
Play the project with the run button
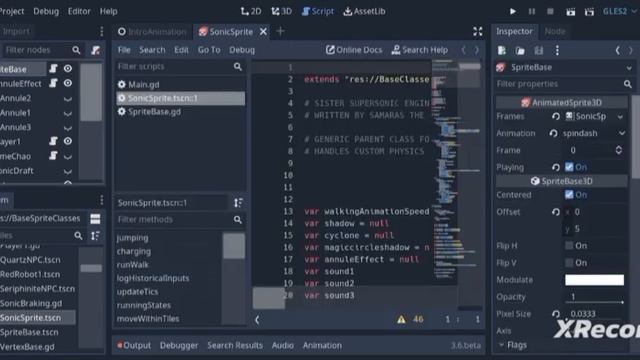pos(513,11)
